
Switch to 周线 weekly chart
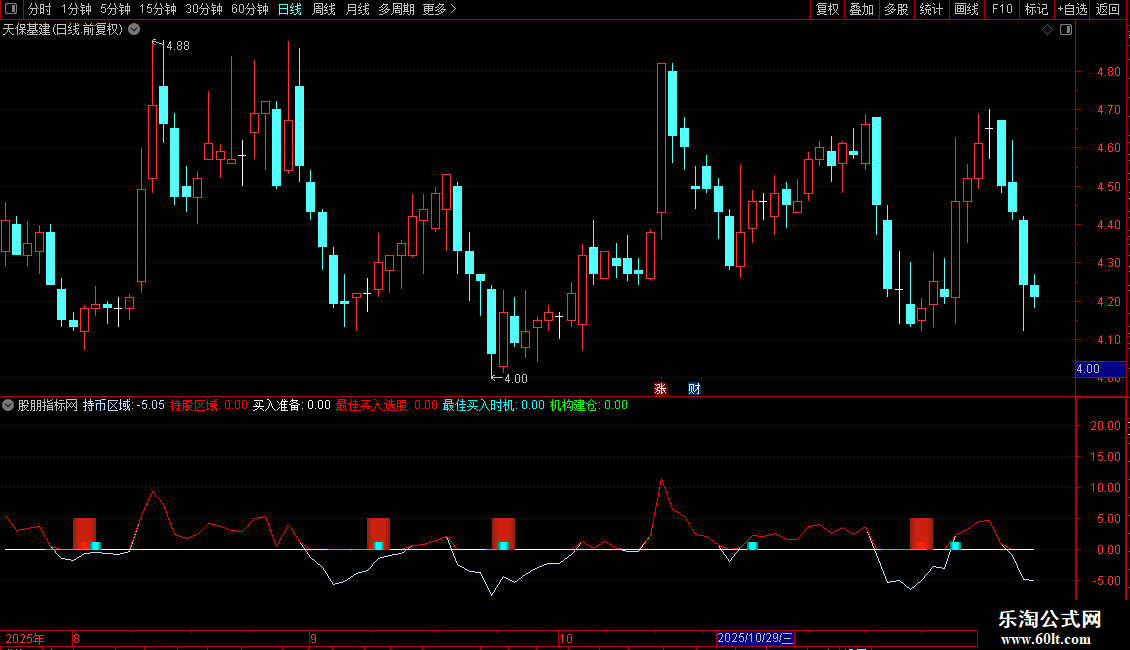(x=324, y=9)
